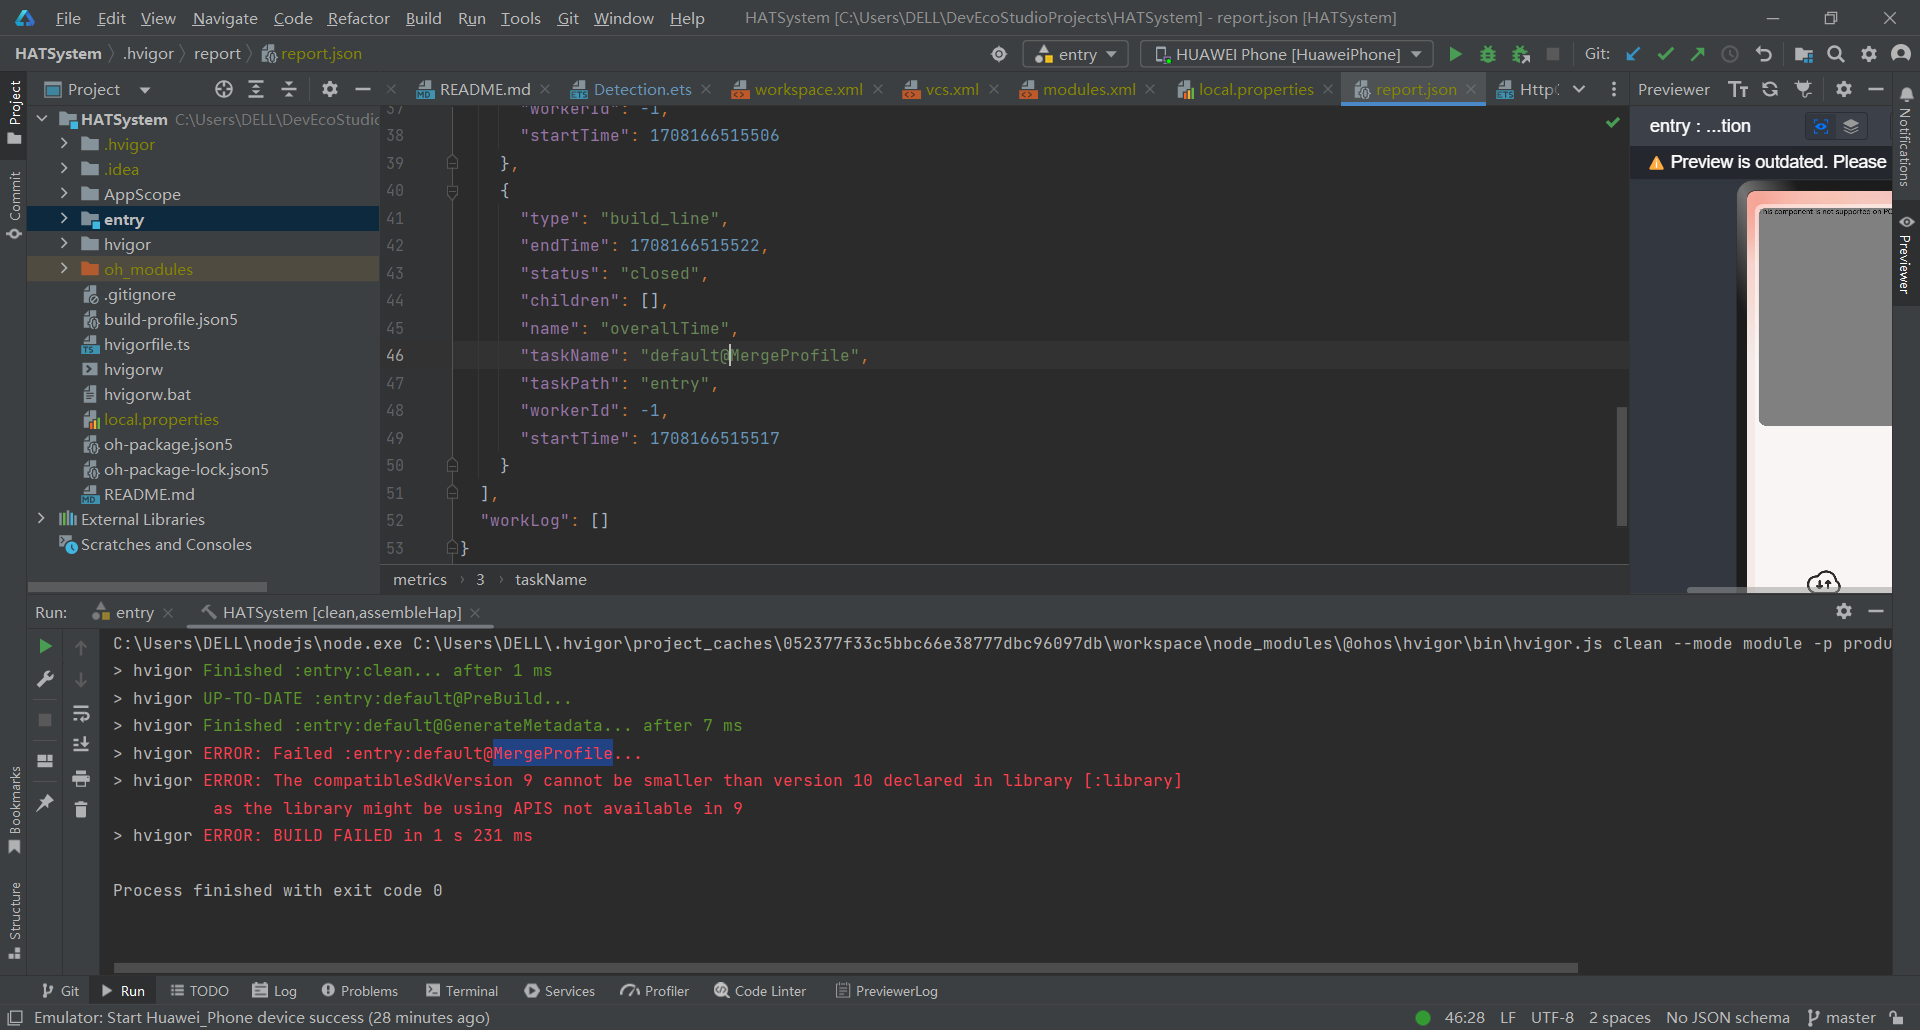This screenshot has height=1030, width=1920.
Task: Click 'No JSON schema' in status bar
Action: (1727, 1018)
